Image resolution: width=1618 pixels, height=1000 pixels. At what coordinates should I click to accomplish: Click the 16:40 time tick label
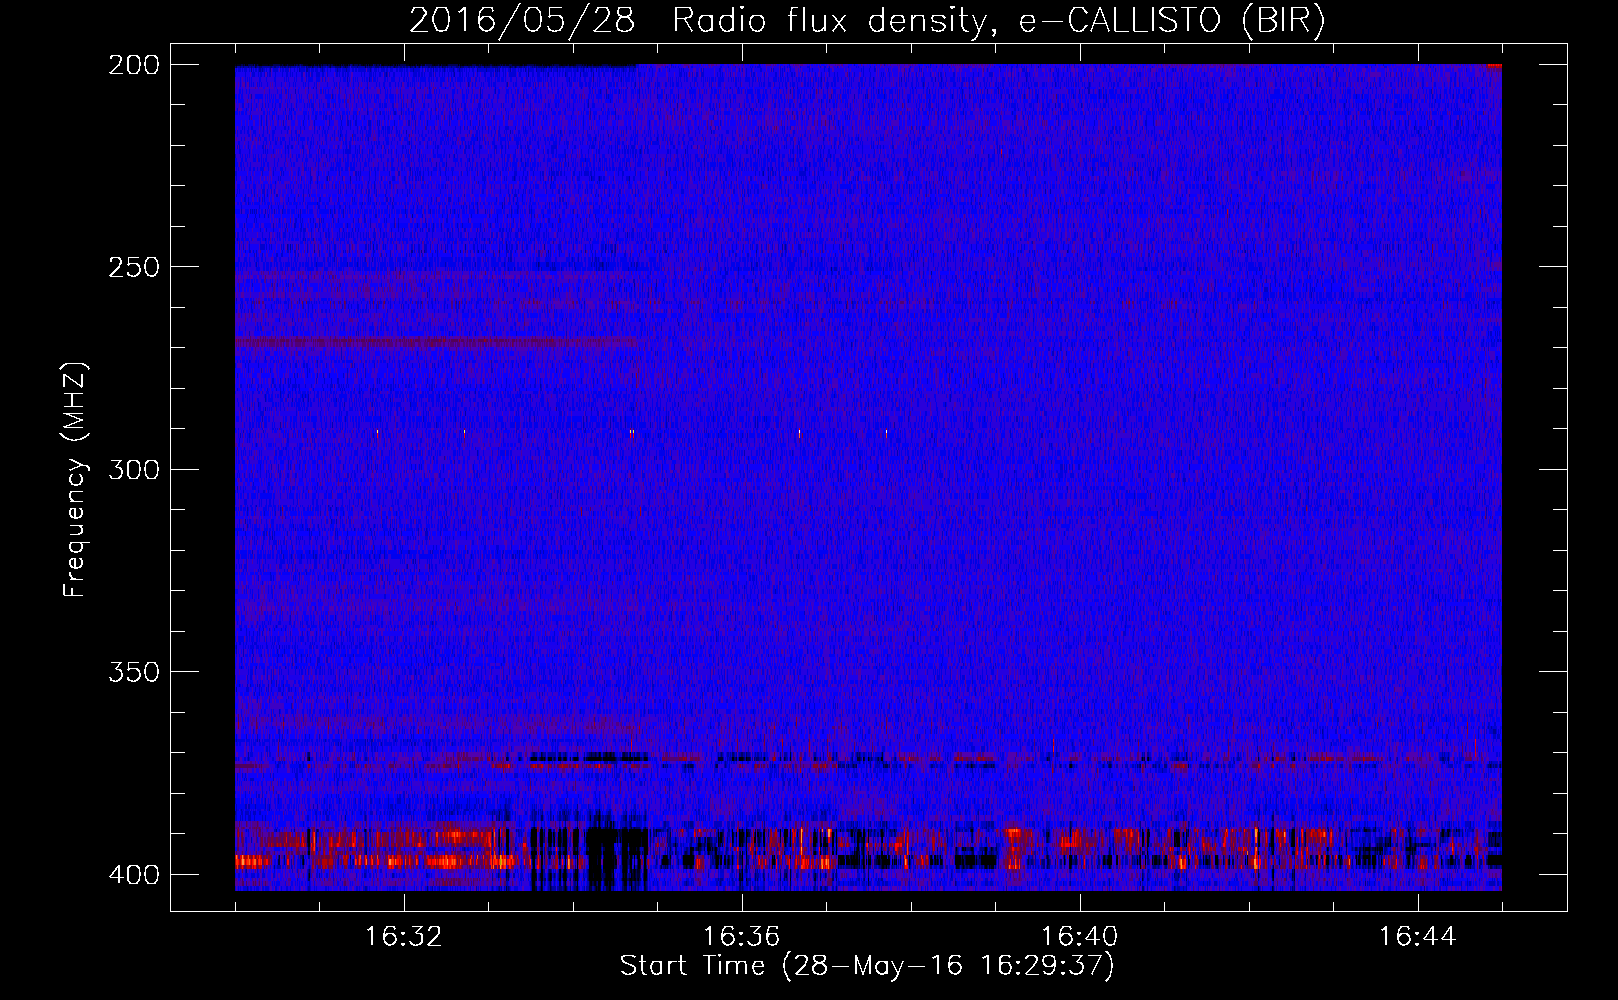coord(1080,937)
